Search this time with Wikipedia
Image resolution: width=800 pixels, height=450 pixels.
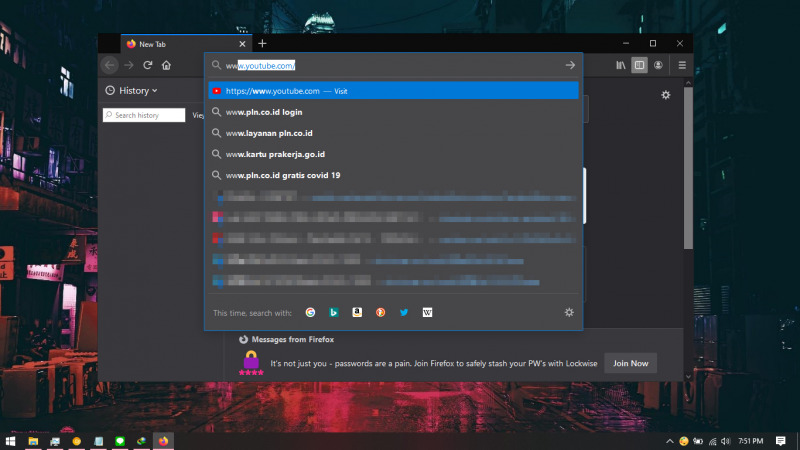(428, 312)
